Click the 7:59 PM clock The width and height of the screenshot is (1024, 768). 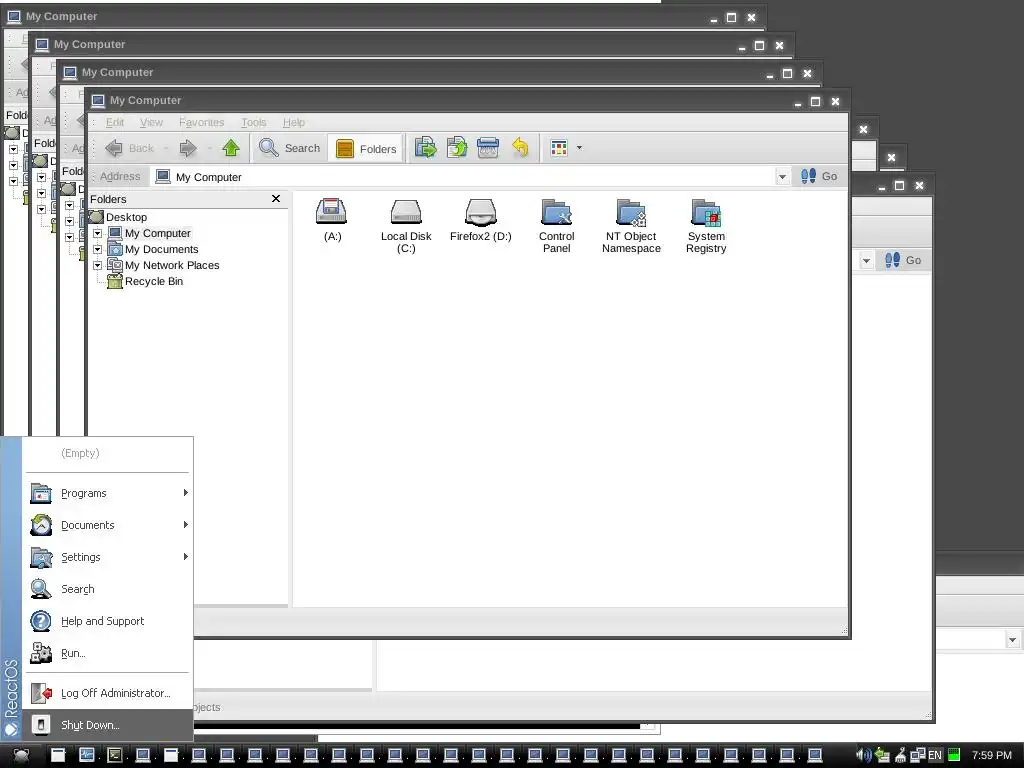991,755
